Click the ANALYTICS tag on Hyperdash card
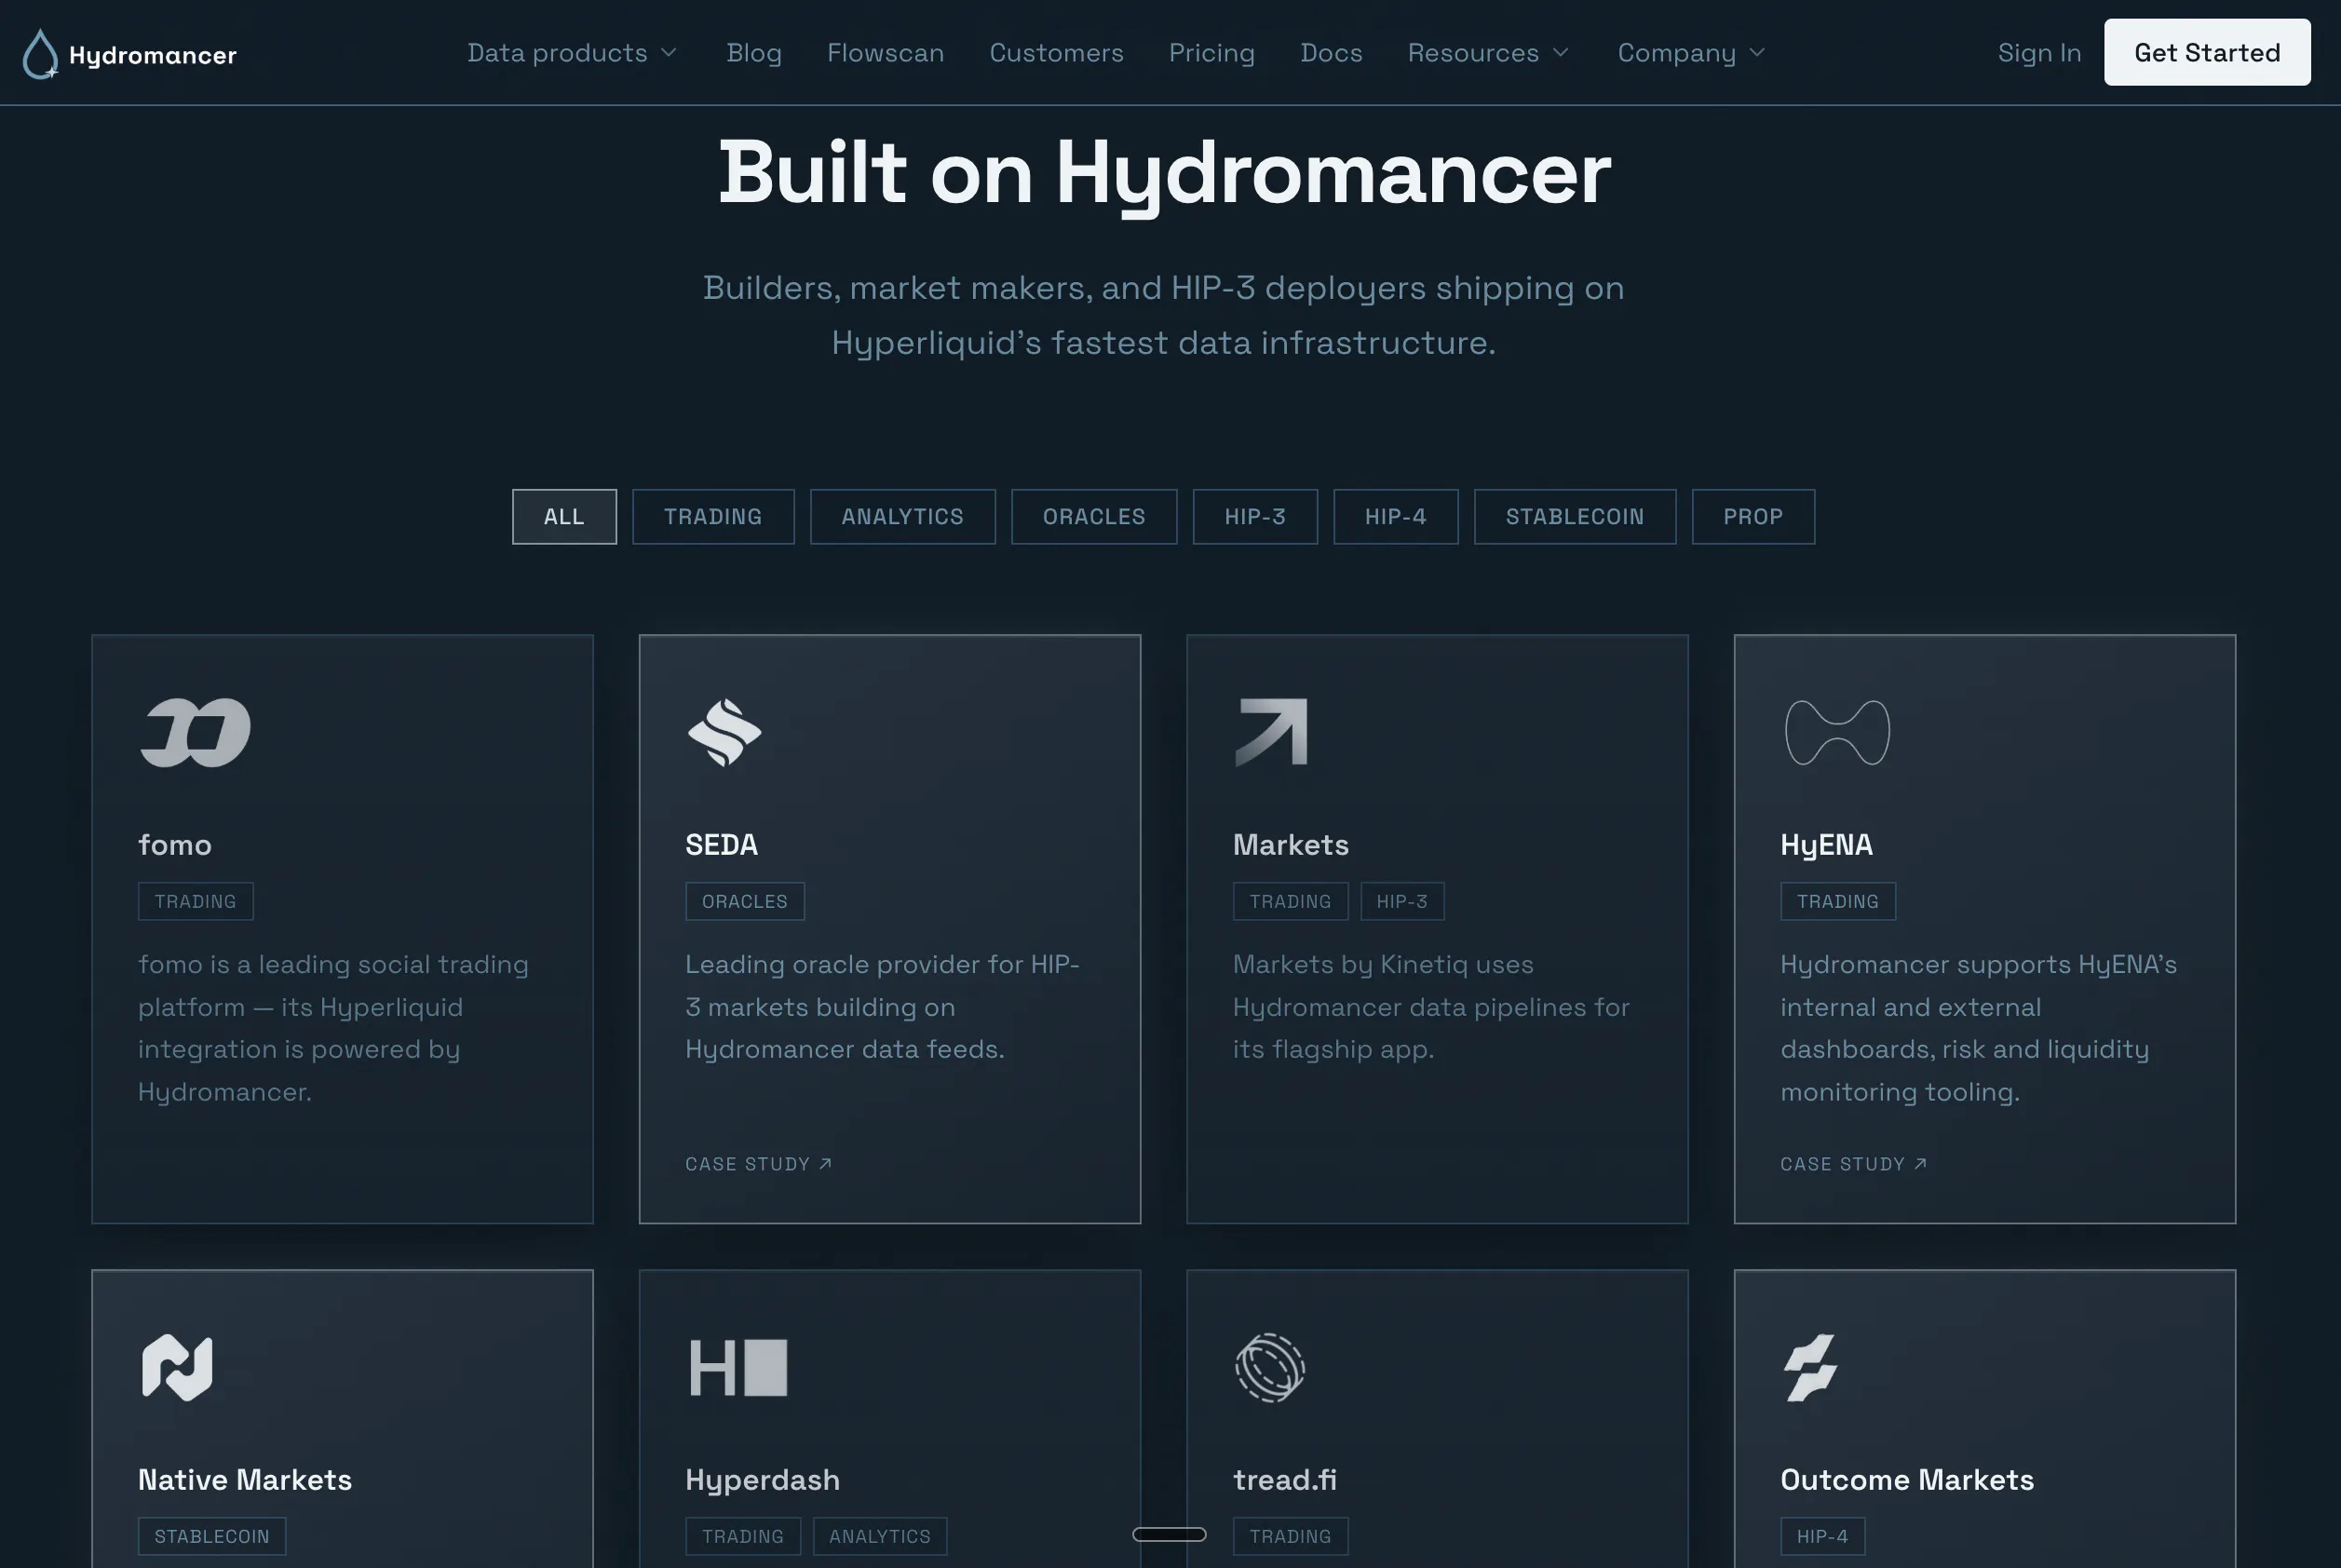Screen dimensions: 2341x1568 click(879, 1536)
